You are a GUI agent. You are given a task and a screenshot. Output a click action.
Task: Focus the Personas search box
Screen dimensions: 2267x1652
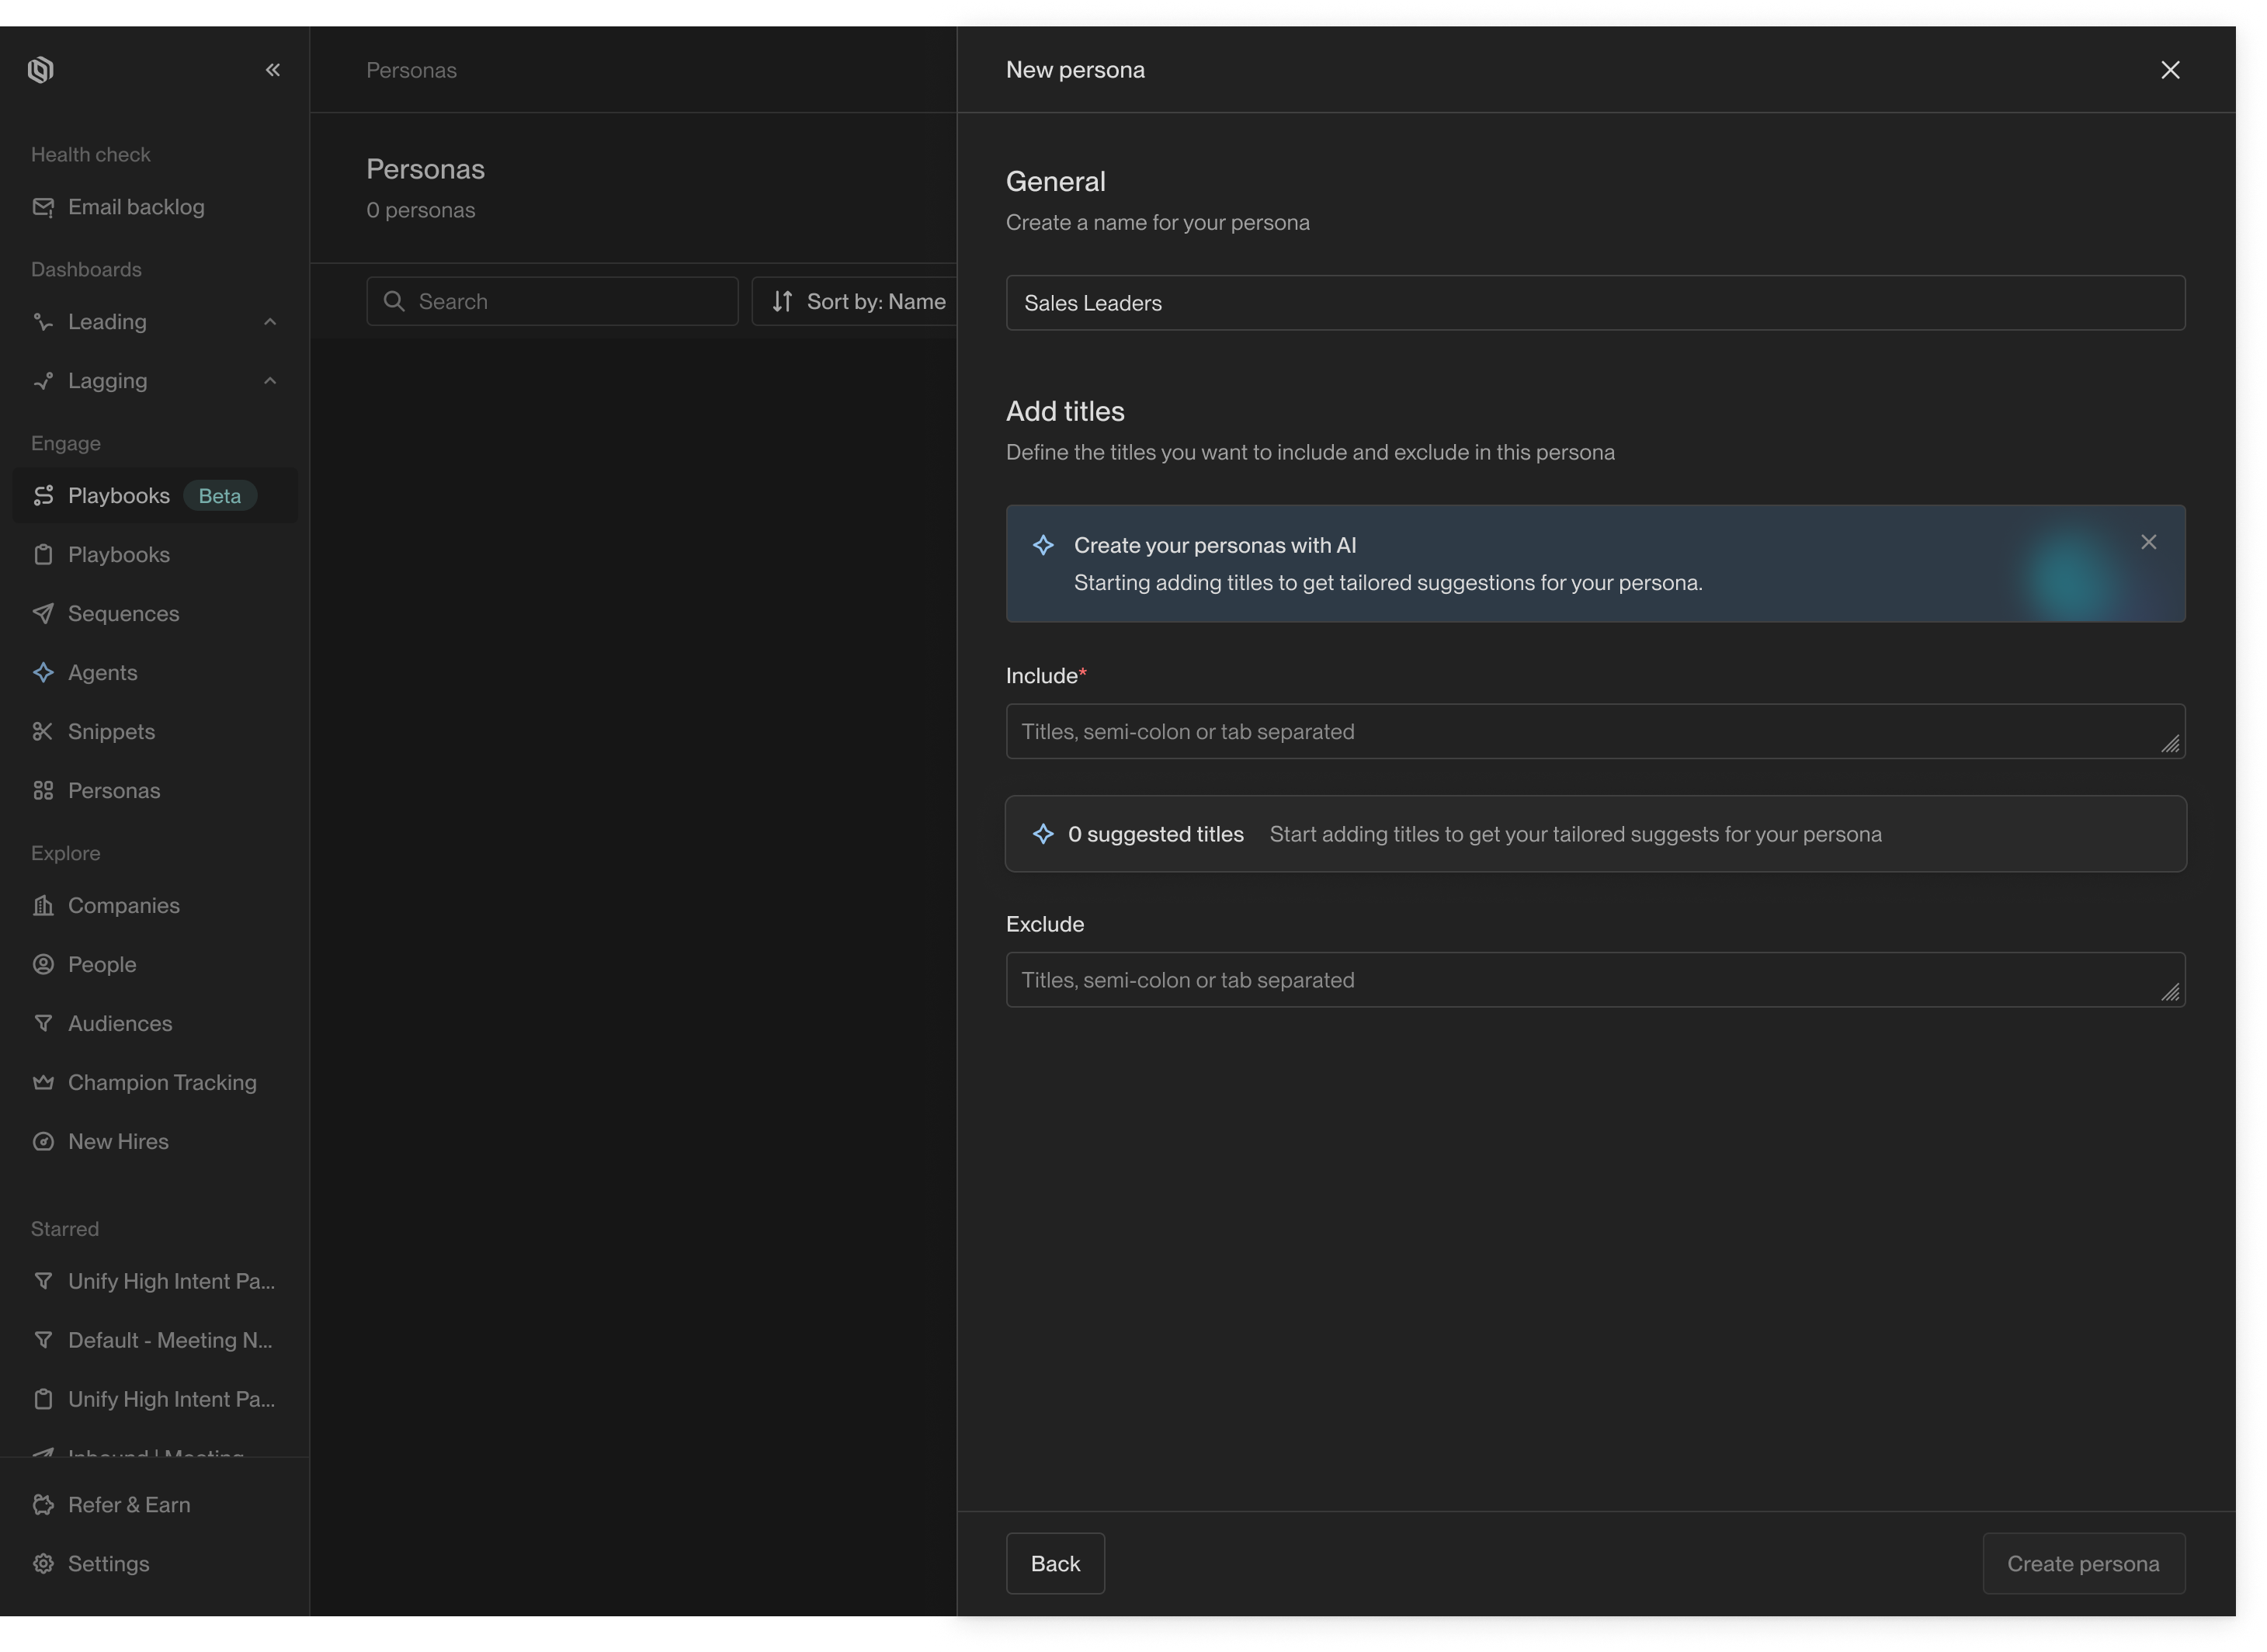552,302
